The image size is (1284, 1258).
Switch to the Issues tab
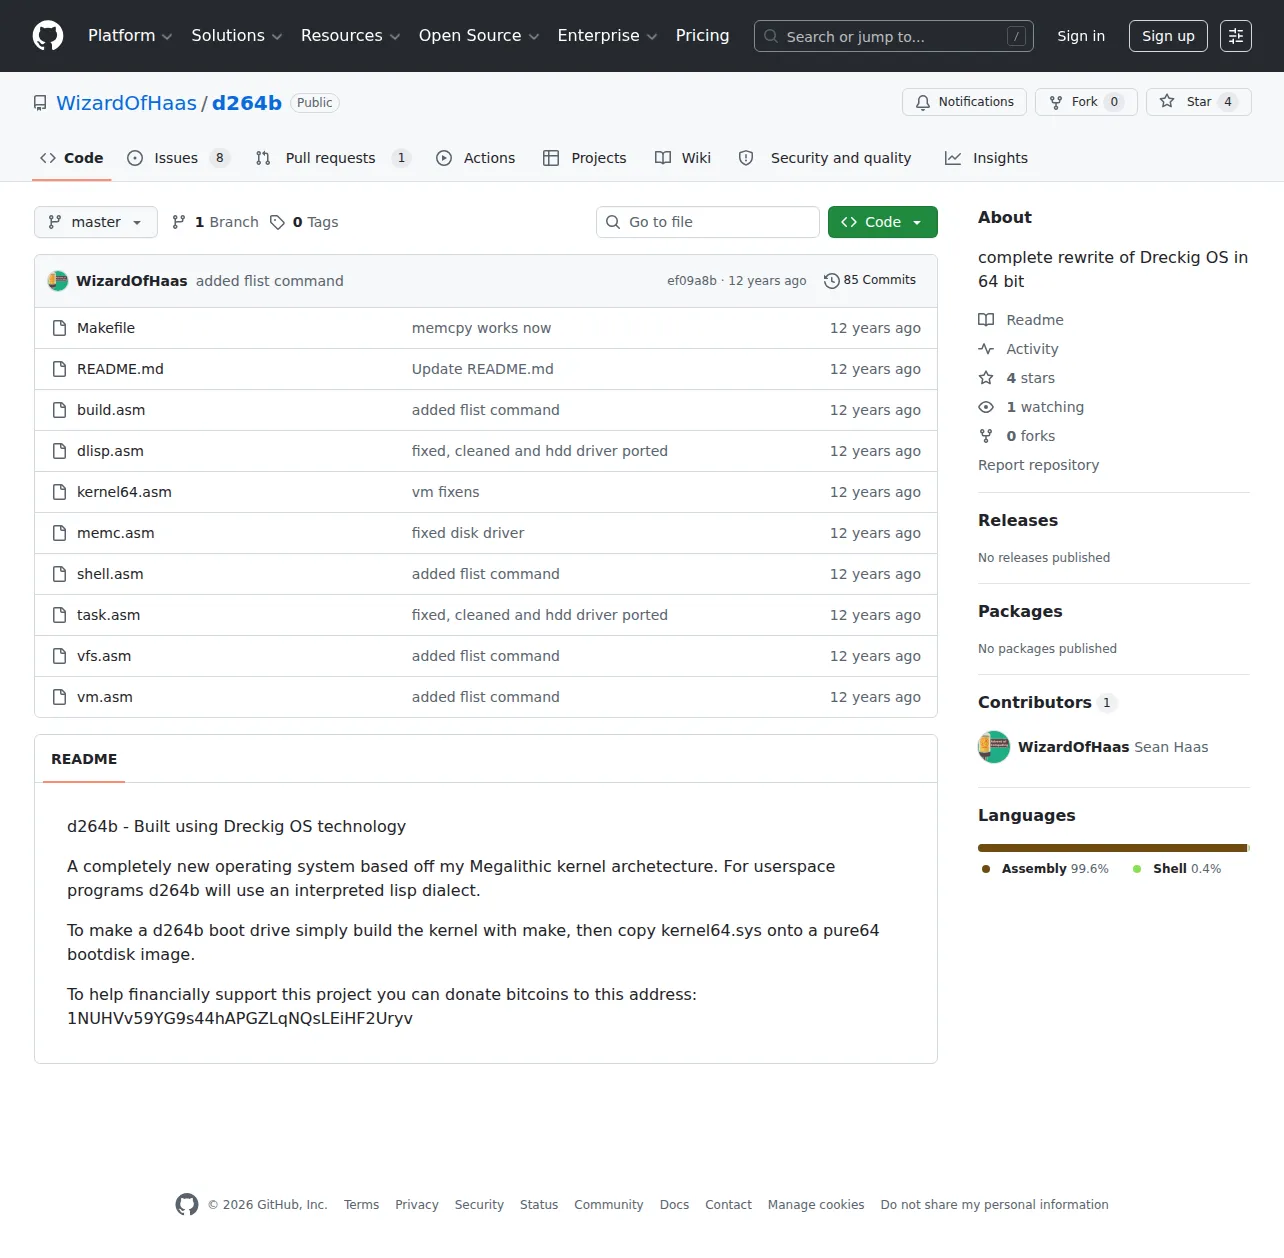tap(178, 158)
